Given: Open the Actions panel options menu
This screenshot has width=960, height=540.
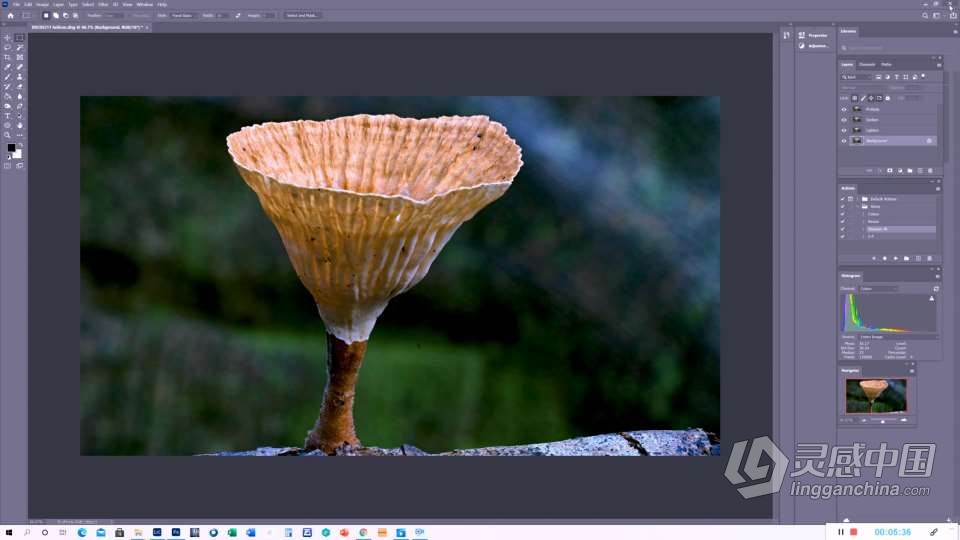Looking at the screenshot, I should 937,189.
